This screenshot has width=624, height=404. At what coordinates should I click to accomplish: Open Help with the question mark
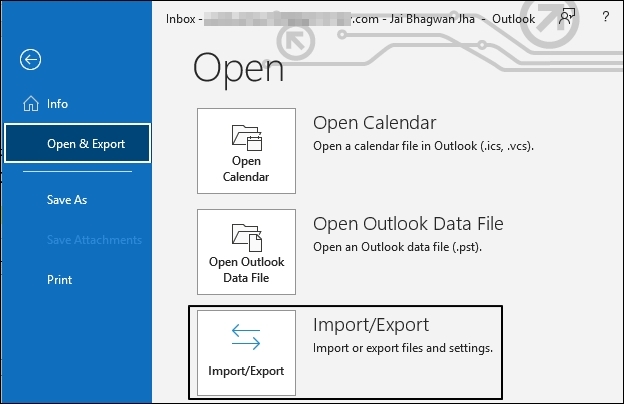[x=605, y=17]
